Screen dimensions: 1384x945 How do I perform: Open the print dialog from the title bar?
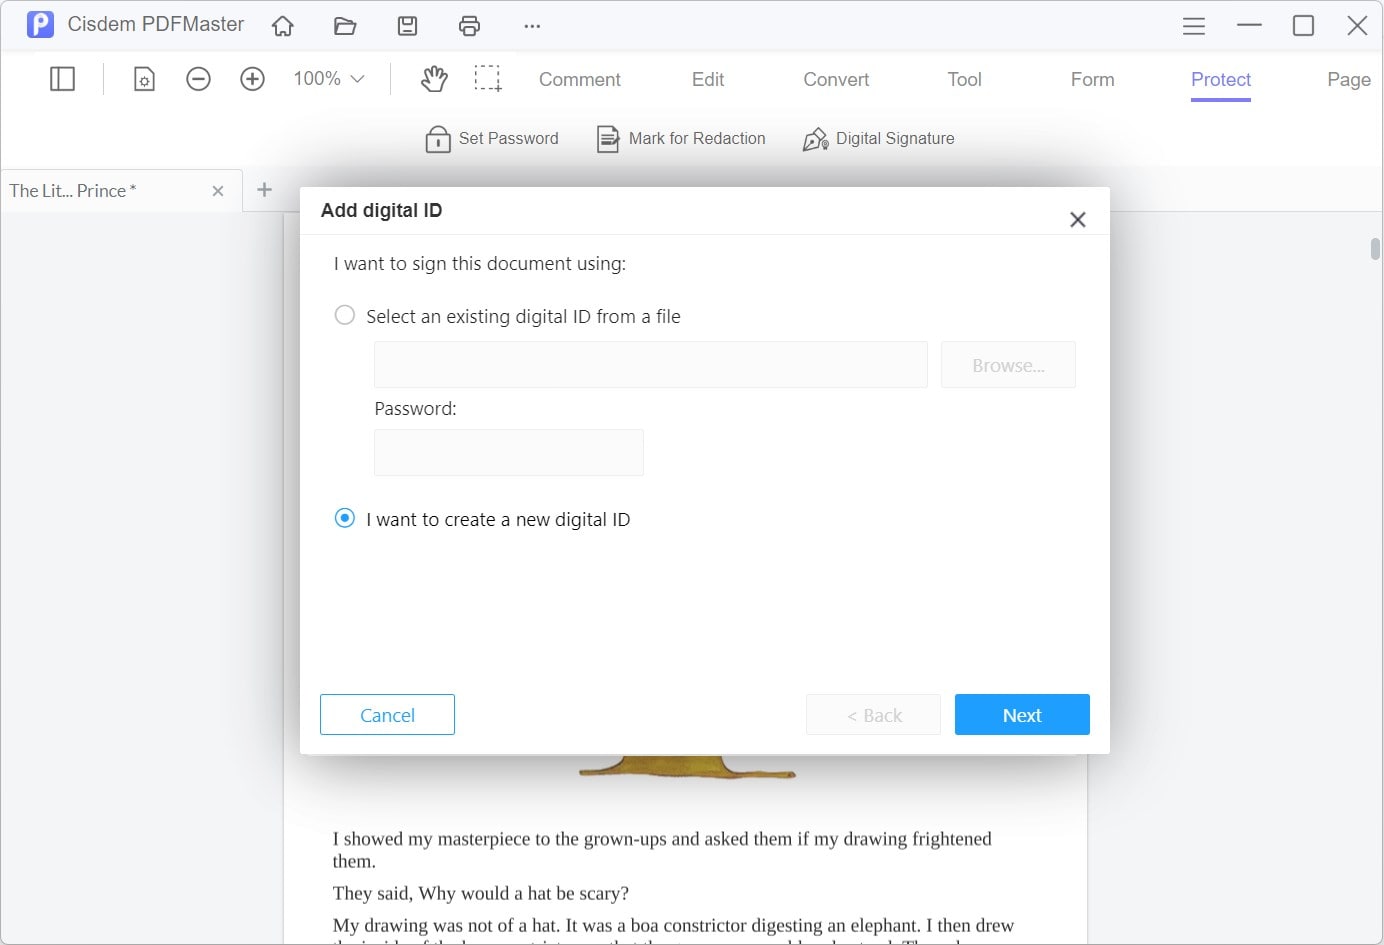(x=469, y=25)
